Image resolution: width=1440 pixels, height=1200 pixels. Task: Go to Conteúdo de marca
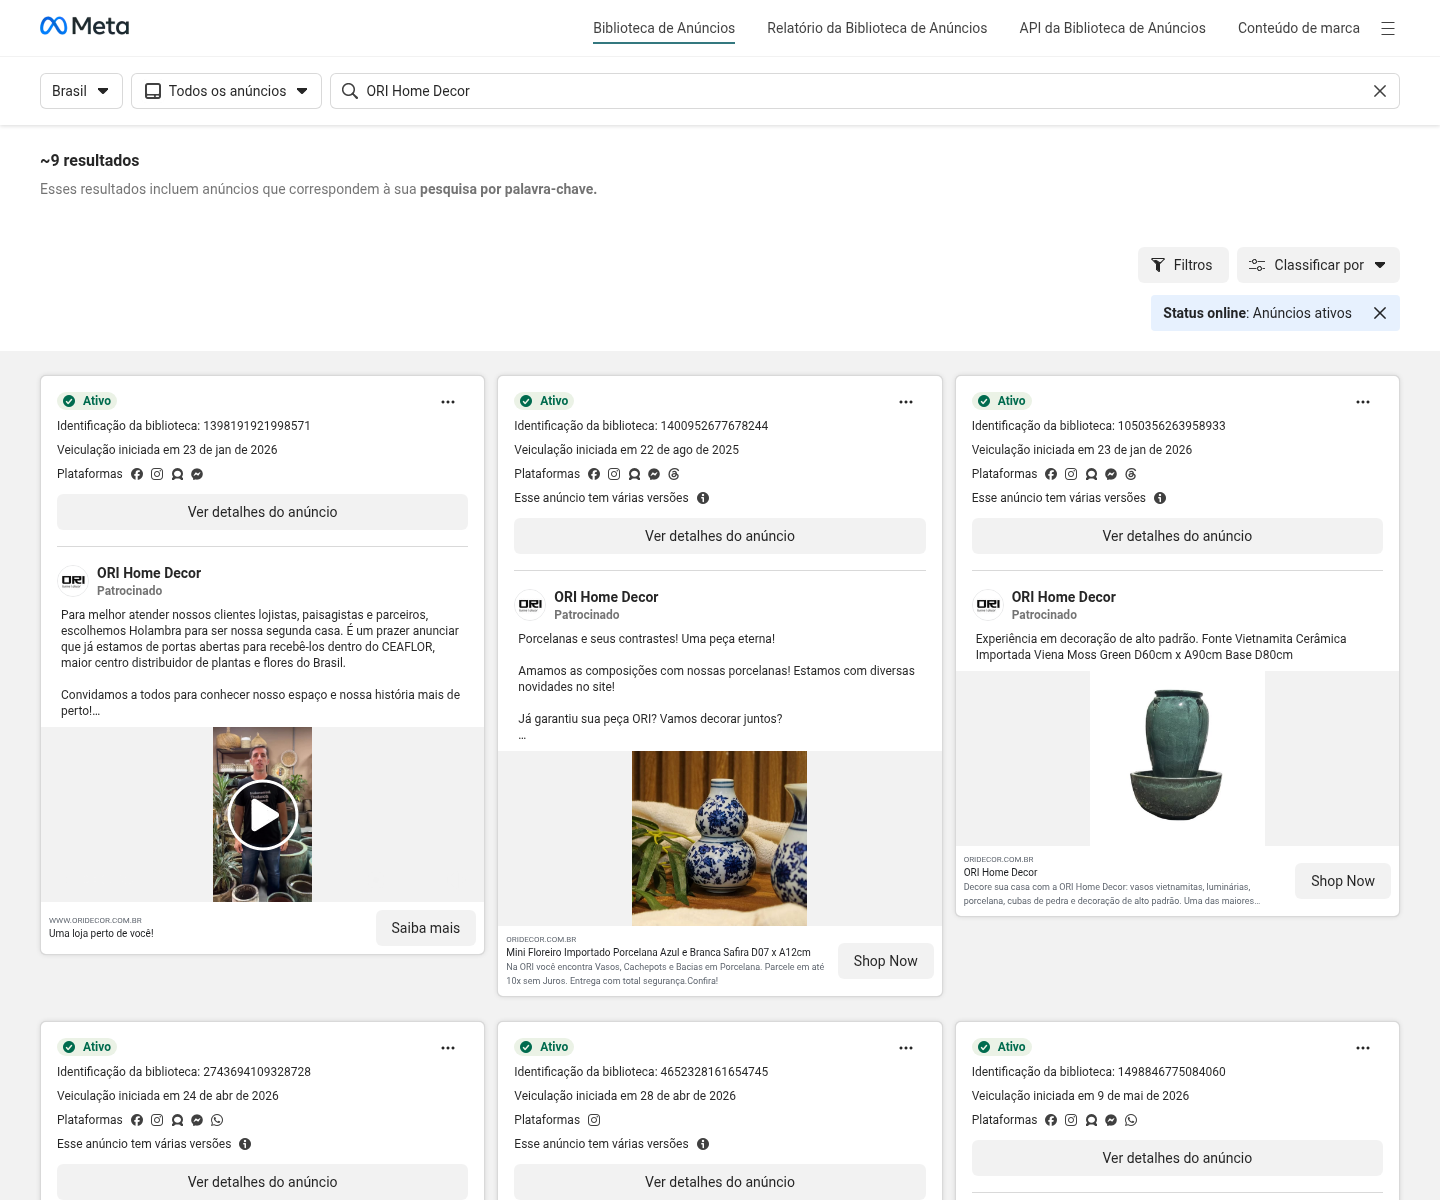(1298, 28)
